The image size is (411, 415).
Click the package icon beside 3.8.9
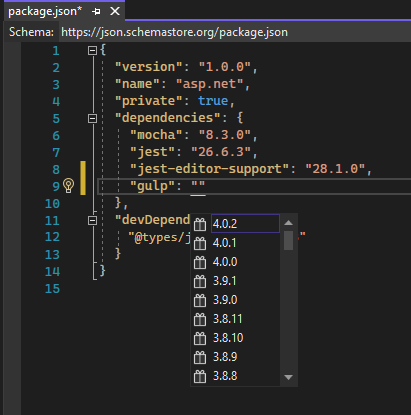pyautogui.click(x=200, y=357)
